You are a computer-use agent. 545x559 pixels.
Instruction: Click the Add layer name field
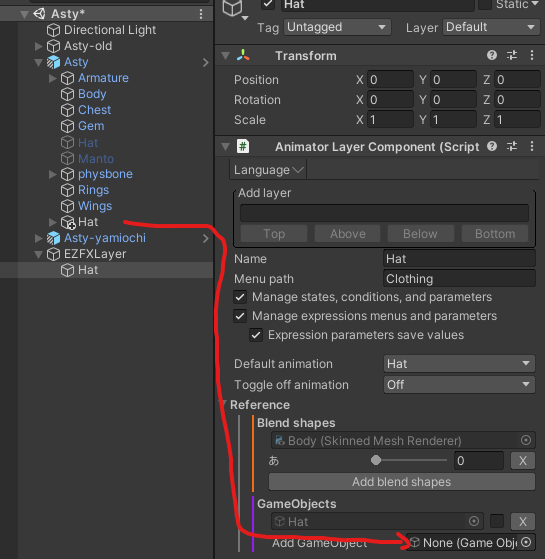[384, 213]
